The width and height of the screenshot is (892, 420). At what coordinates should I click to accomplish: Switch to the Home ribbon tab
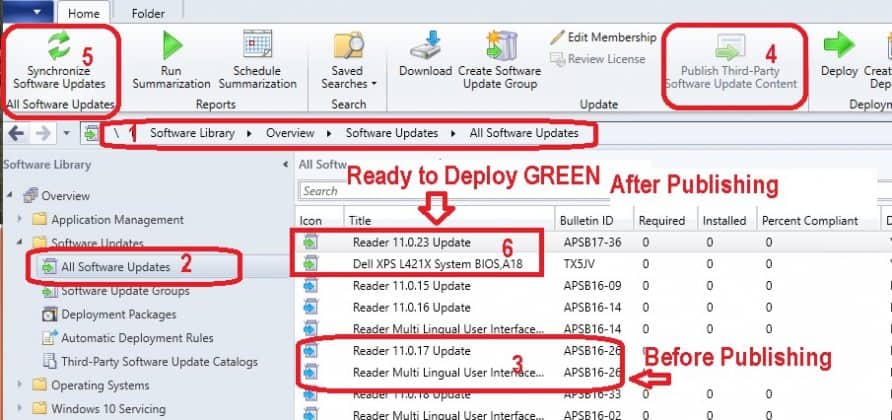(84, 13)
